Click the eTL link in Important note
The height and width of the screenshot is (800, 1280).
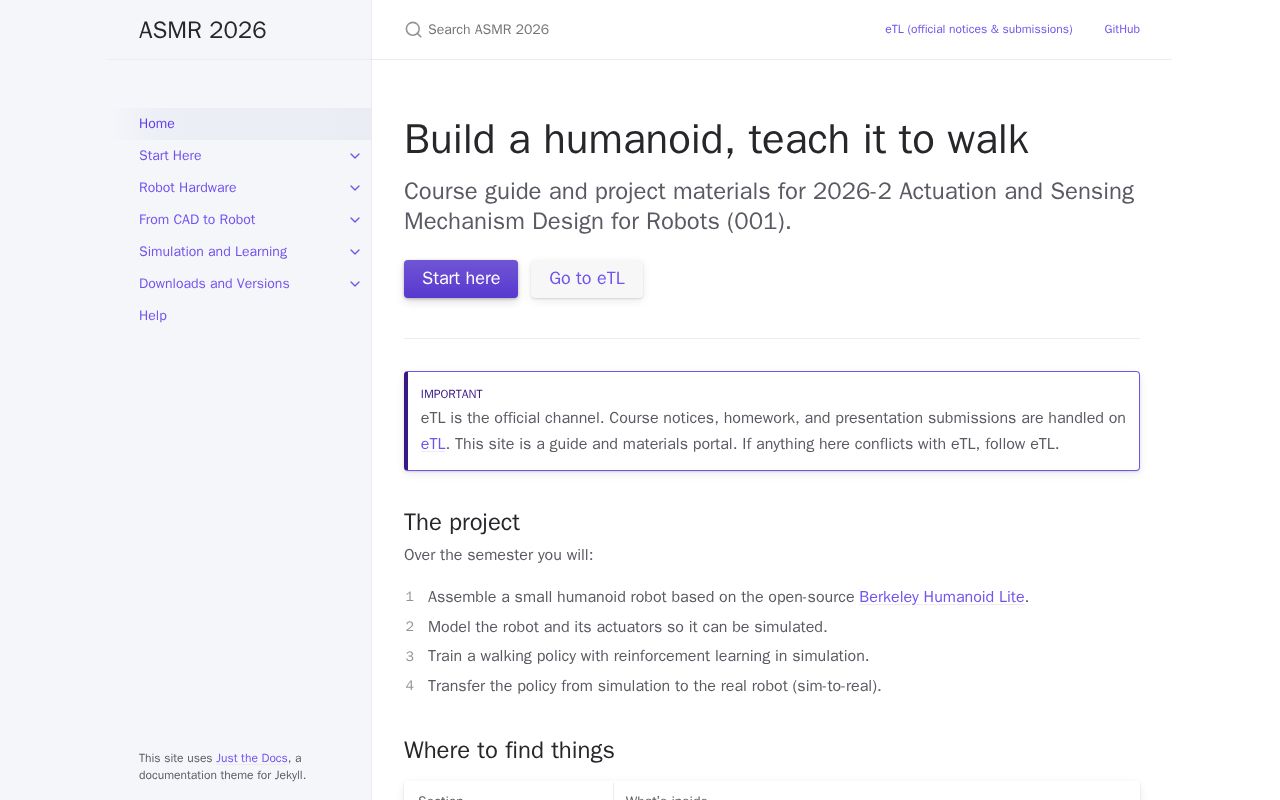pos(433,444)
